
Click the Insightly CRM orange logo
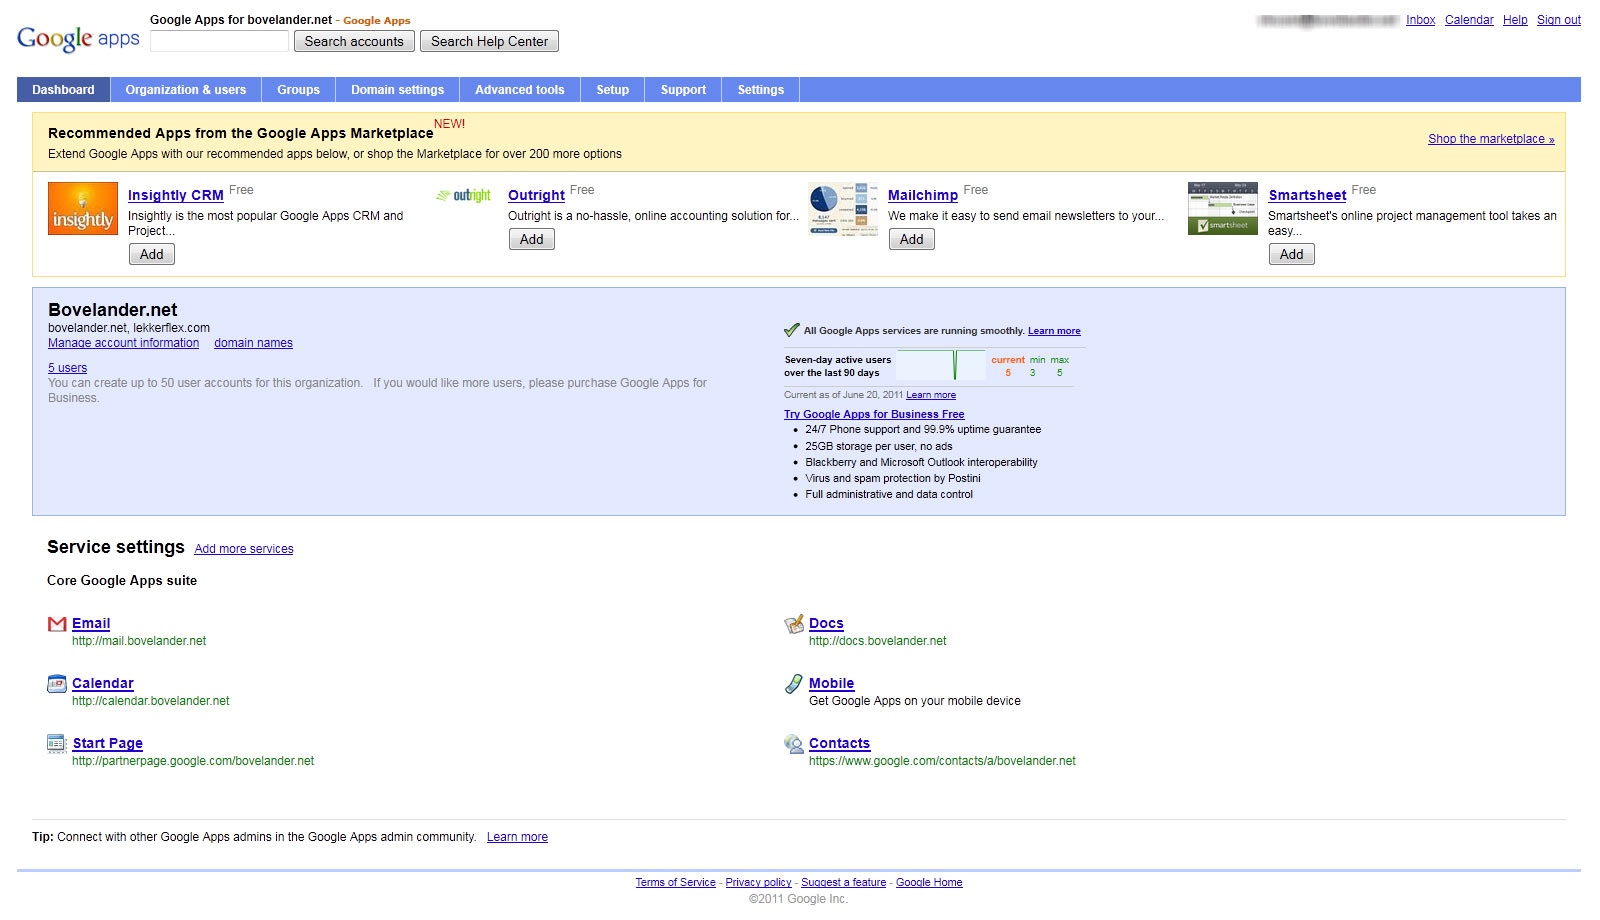pyautogui.click(x=83, y=209)
